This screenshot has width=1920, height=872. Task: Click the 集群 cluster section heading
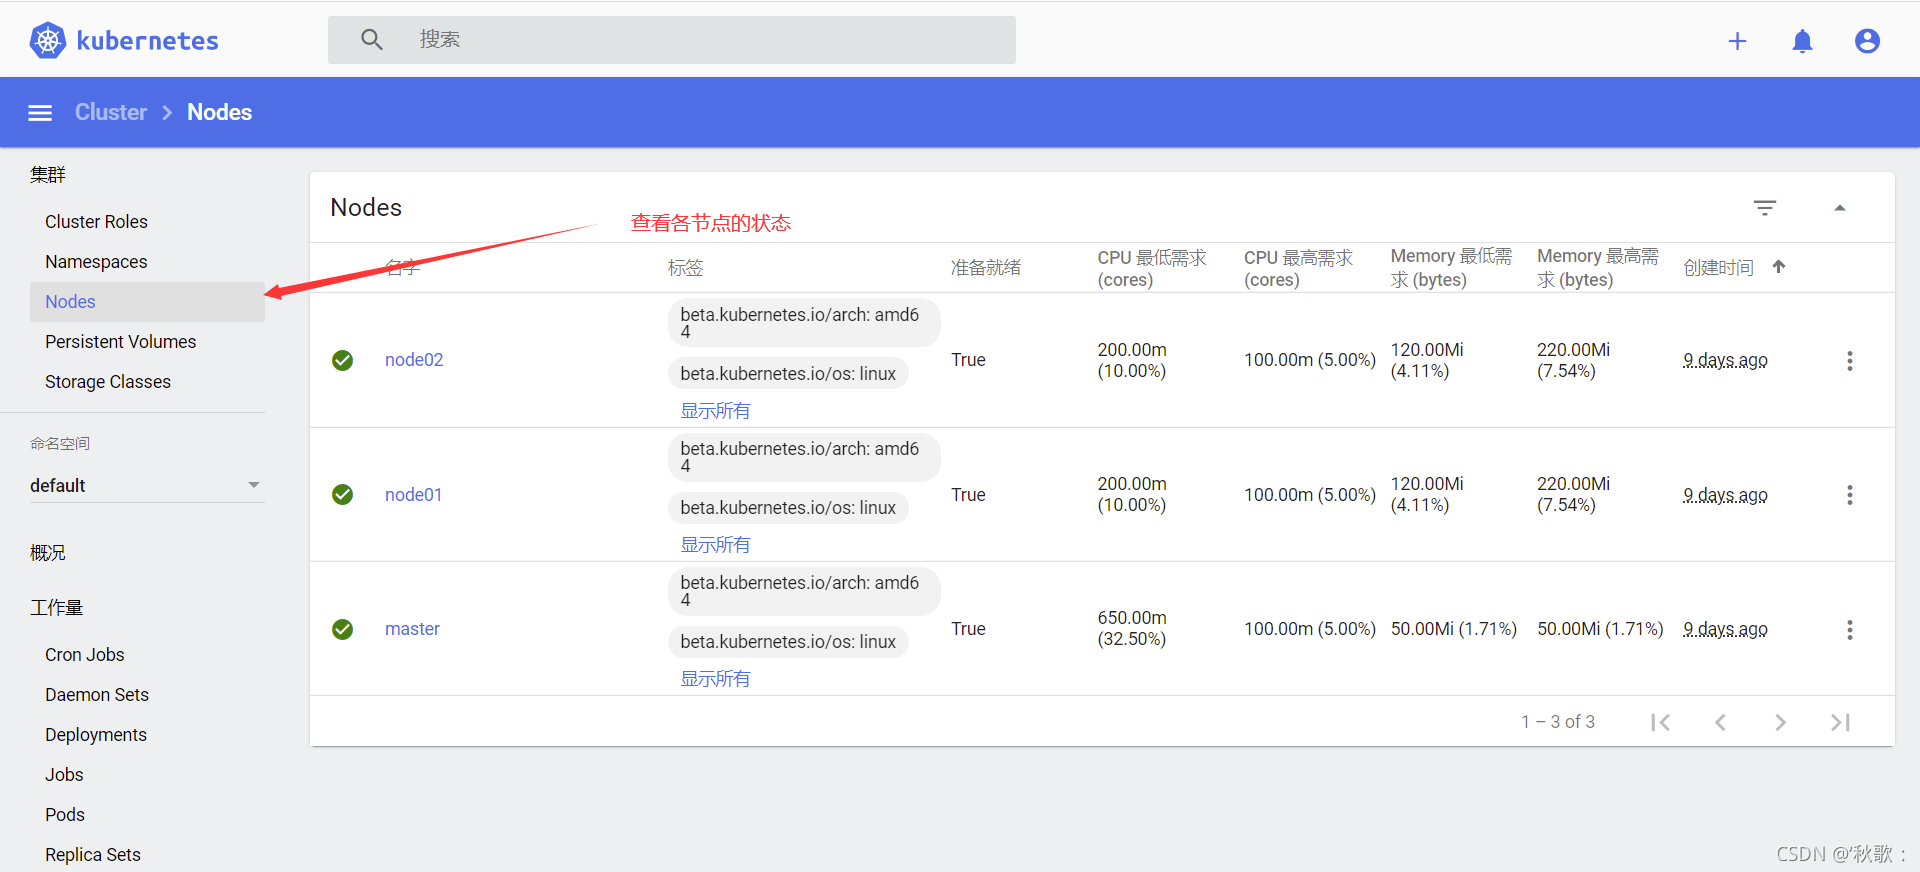[48, 175]
